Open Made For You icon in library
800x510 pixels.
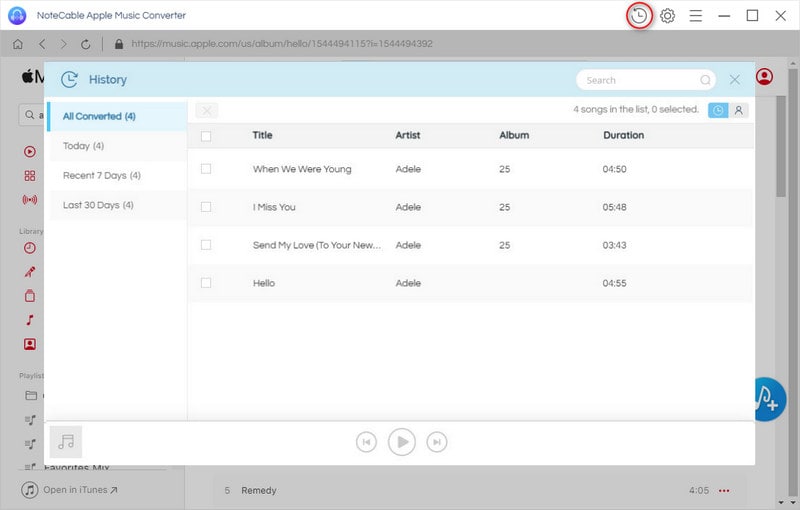[x=30, y=344]
